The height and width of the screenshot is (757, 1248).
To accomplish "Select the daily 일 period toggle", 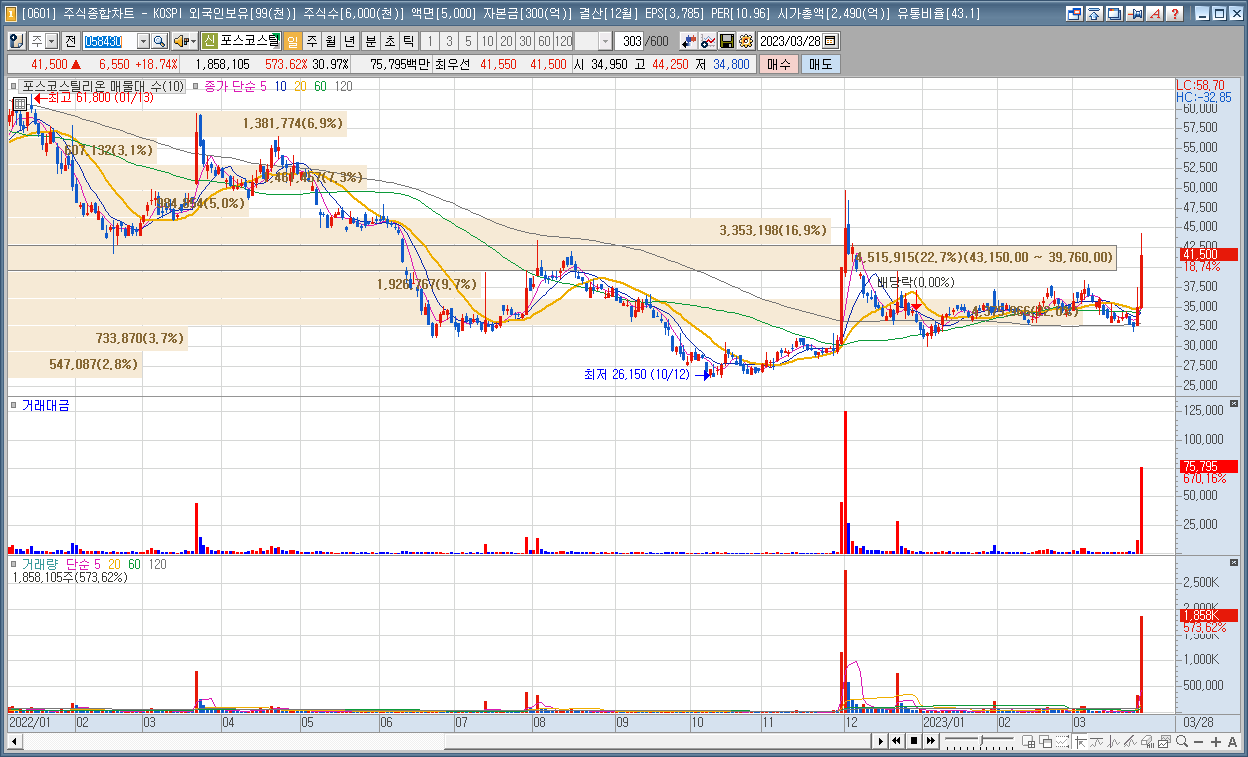I will pyautogui.click(x=292, y=41).
